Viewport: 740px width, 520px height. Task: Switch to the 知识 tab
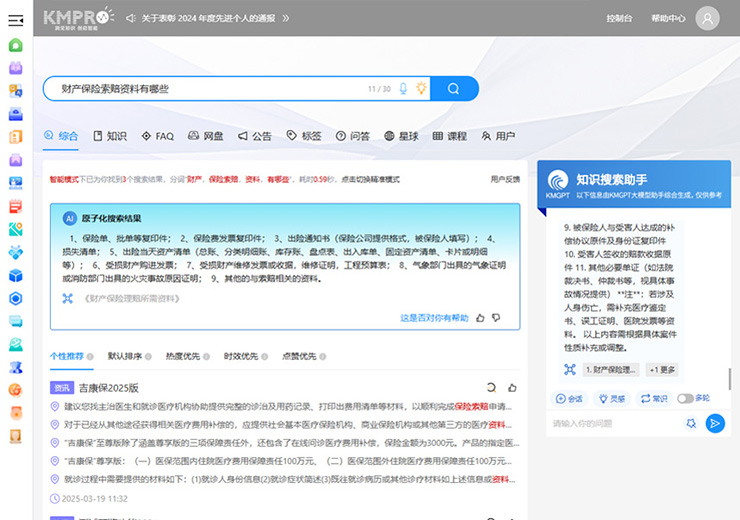[x=110, y=136]
